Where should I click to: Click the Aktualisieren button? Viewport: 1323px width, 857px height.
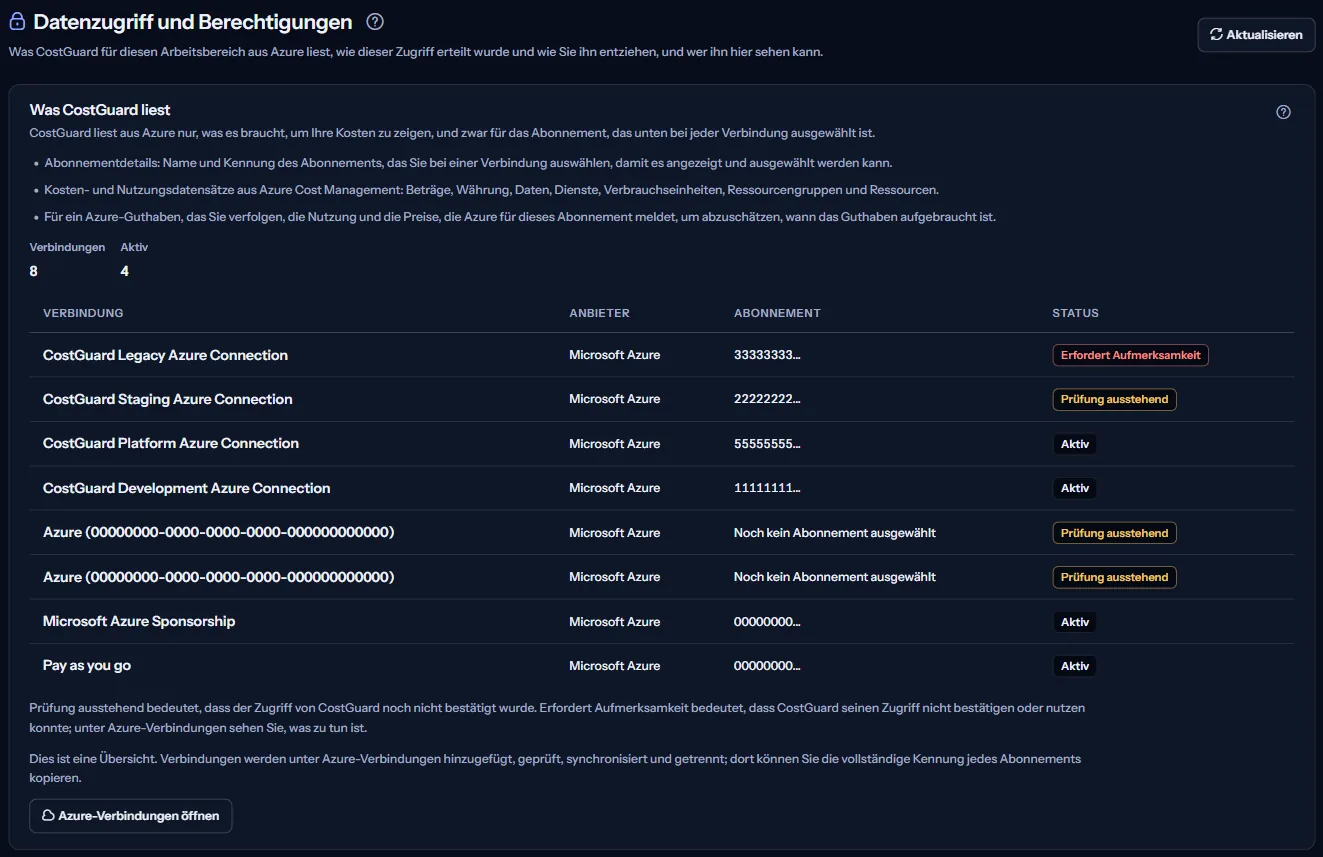coord(1256,34)
